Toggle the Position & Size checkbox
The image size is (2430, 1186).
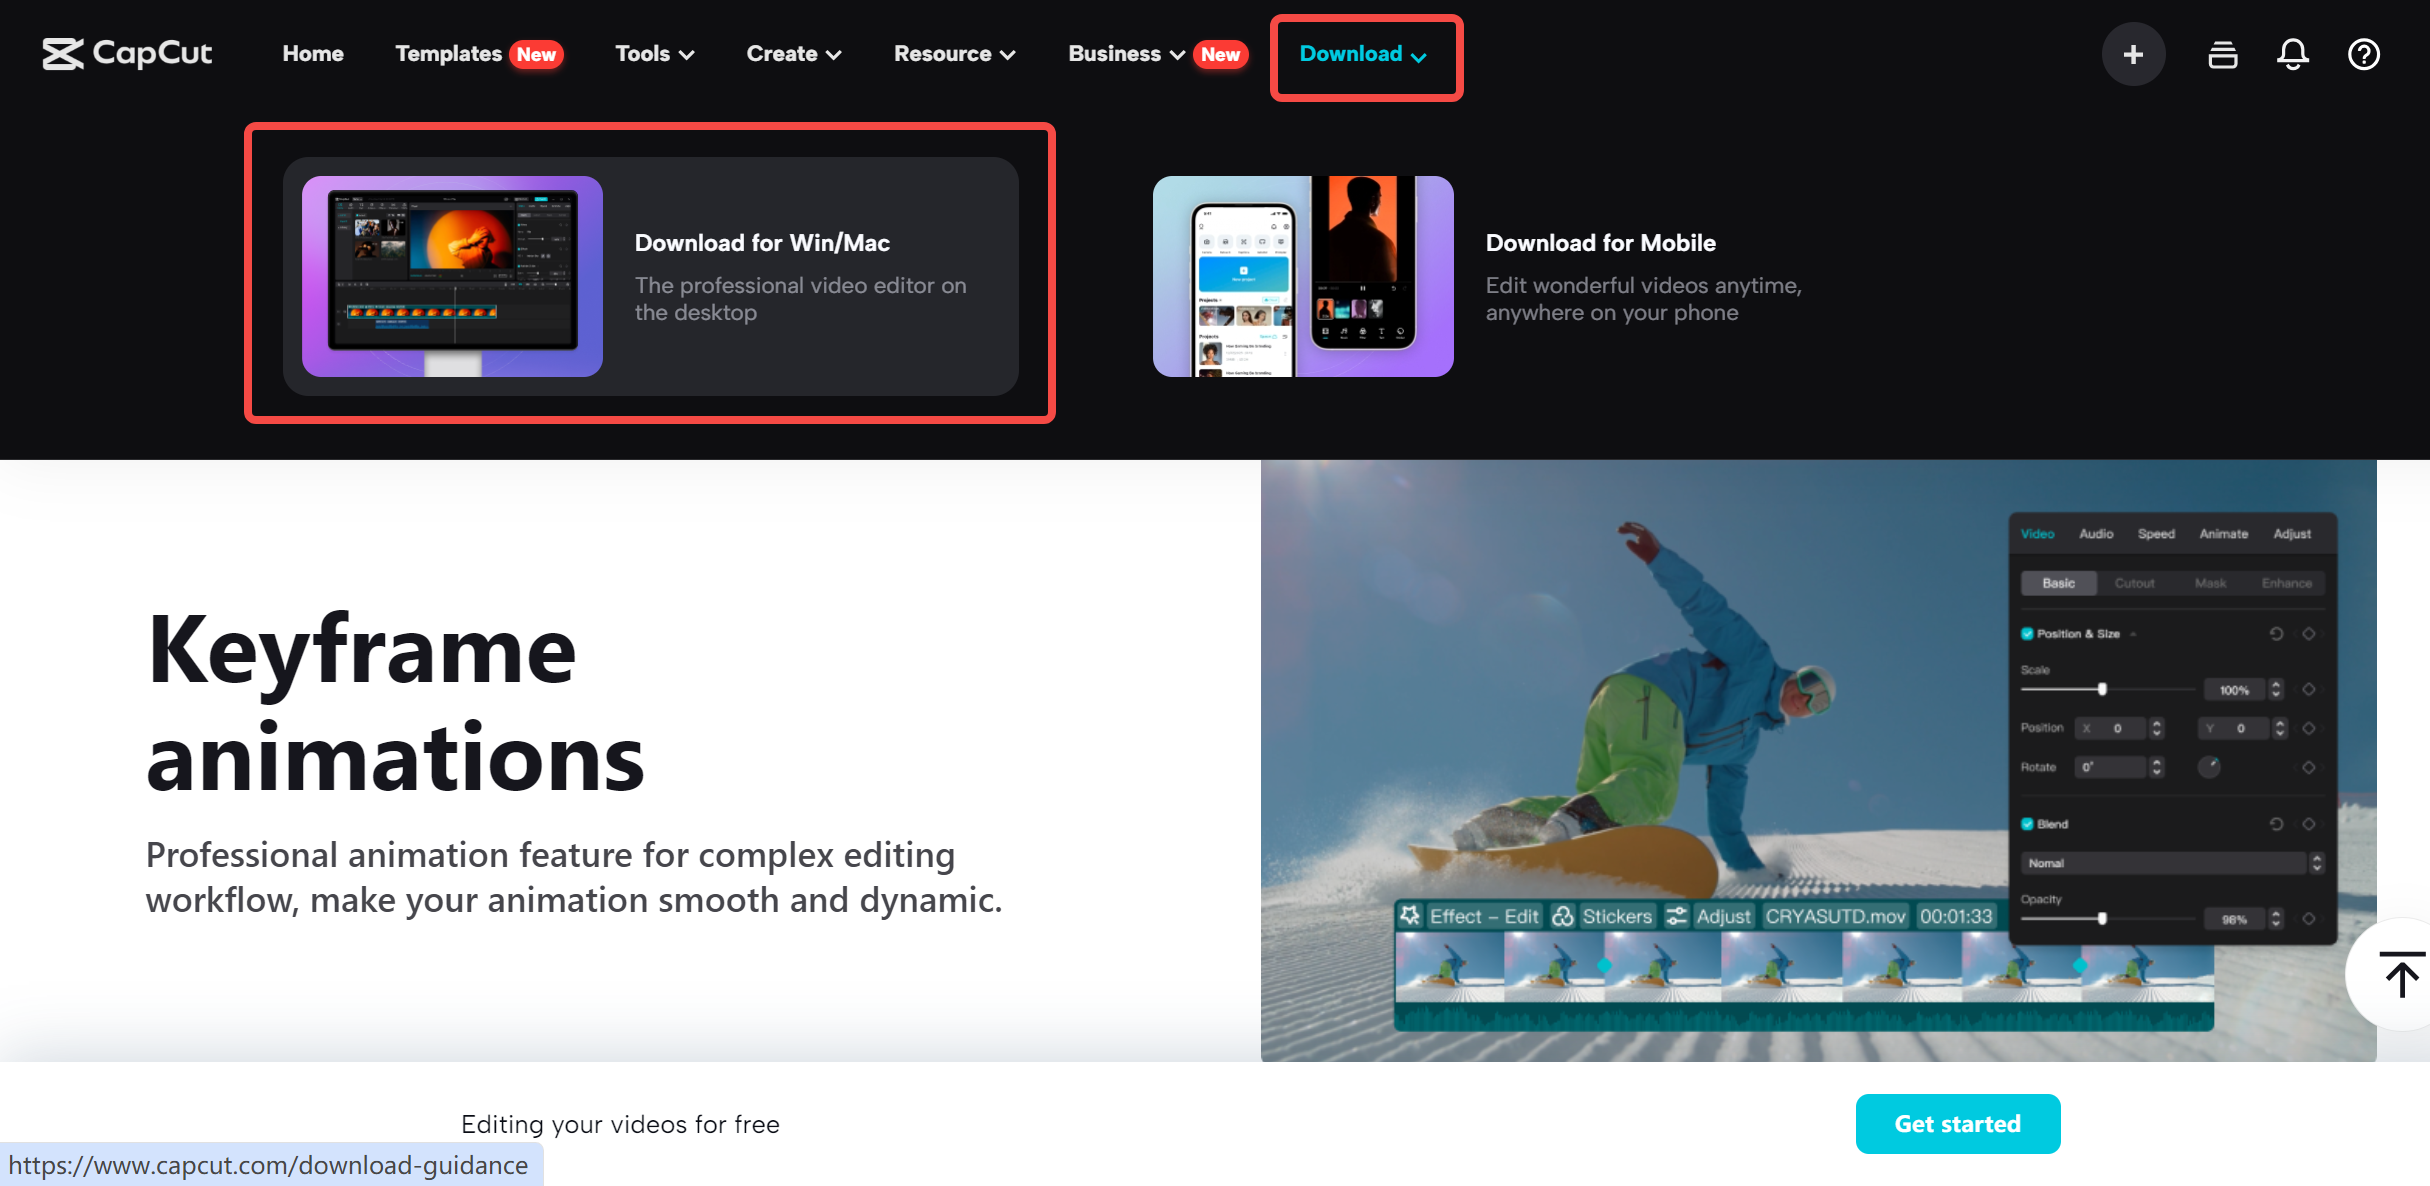[x=2027, y=634]
